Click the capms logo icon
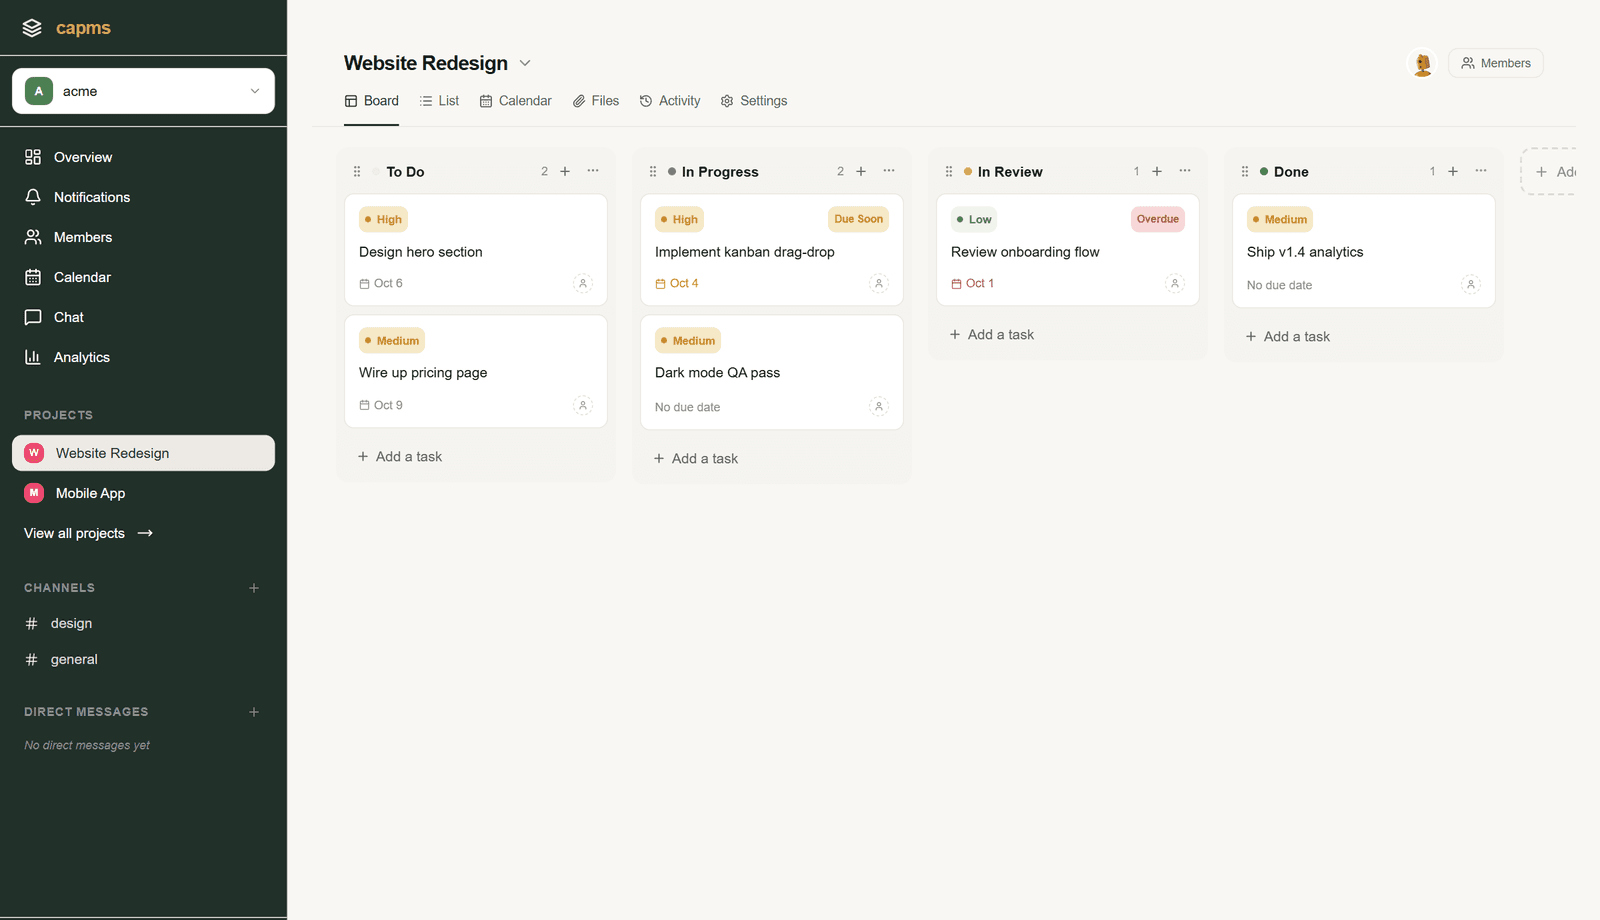This screenshot has width=1600, height=920. point(32,28)
